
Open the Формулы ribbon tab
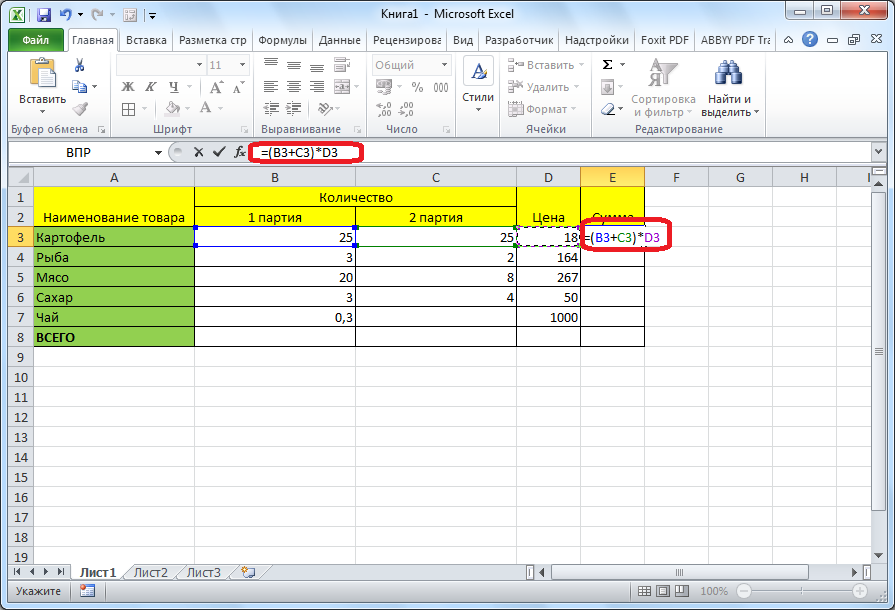point(282,40)
